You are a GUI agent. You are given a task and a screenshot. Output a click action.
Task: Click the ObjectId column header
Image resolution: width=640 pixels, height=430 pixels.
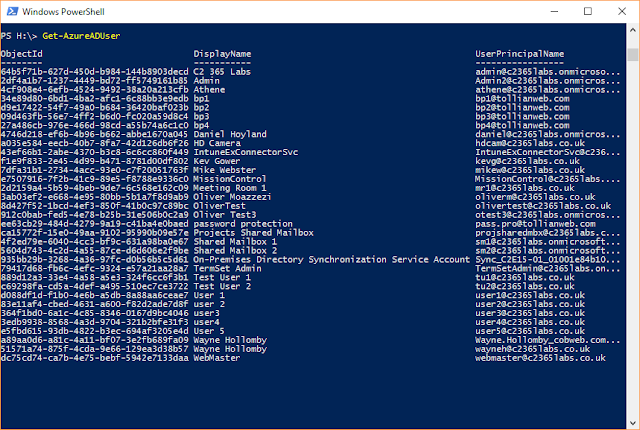pyautogui.click(x=22, y=54)
